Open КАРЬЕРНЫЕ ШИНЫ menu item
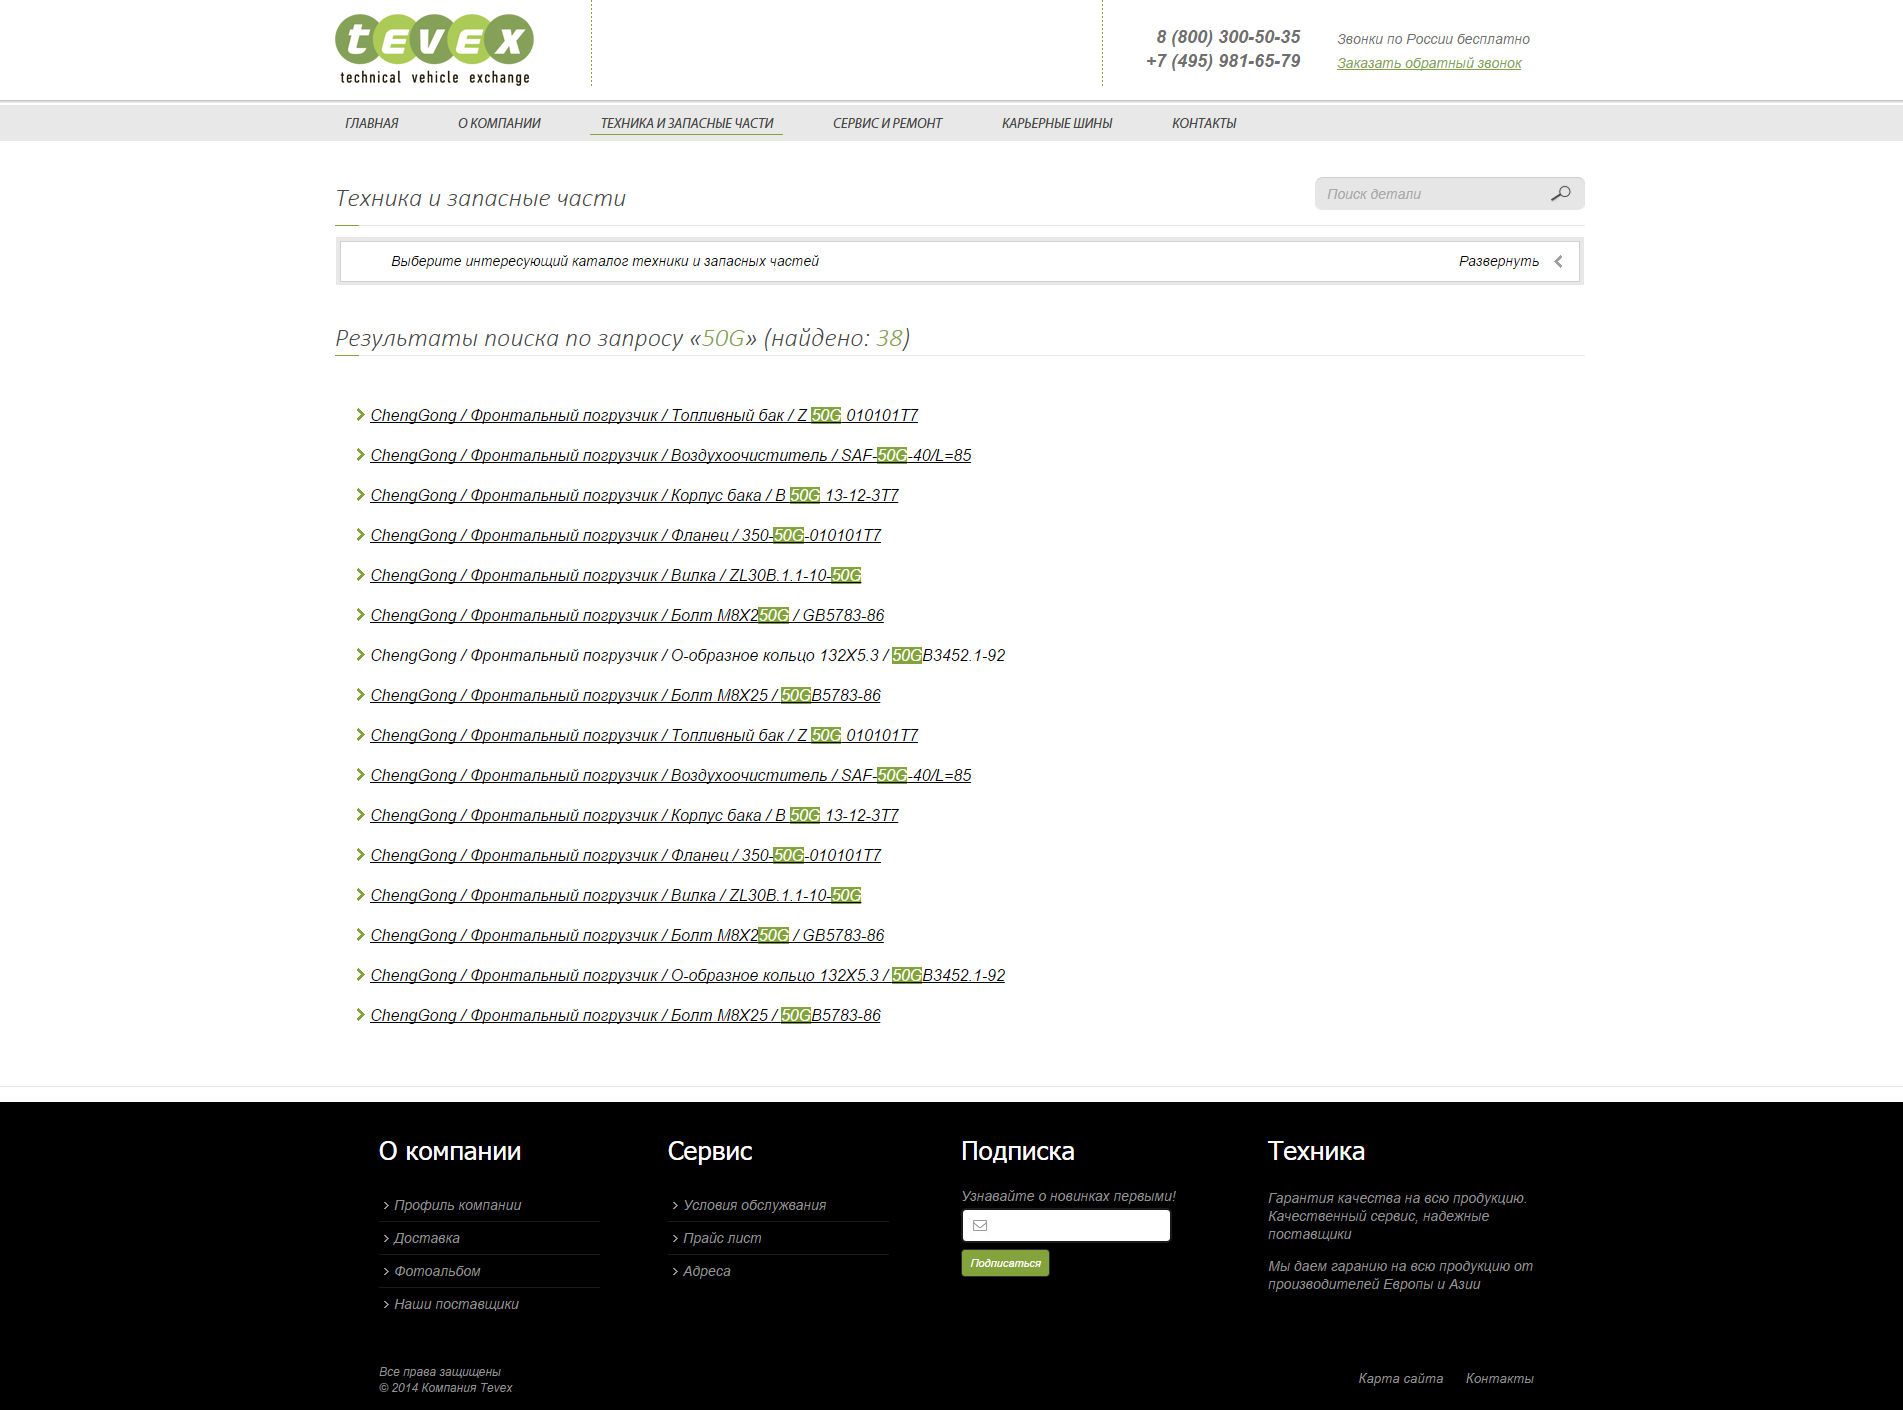1903x1410 pixels. click(x=1057, y=123)
